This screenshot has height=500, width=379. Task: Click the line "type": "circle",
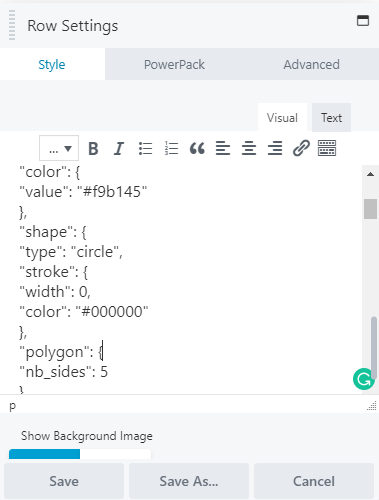coord(71,252)
